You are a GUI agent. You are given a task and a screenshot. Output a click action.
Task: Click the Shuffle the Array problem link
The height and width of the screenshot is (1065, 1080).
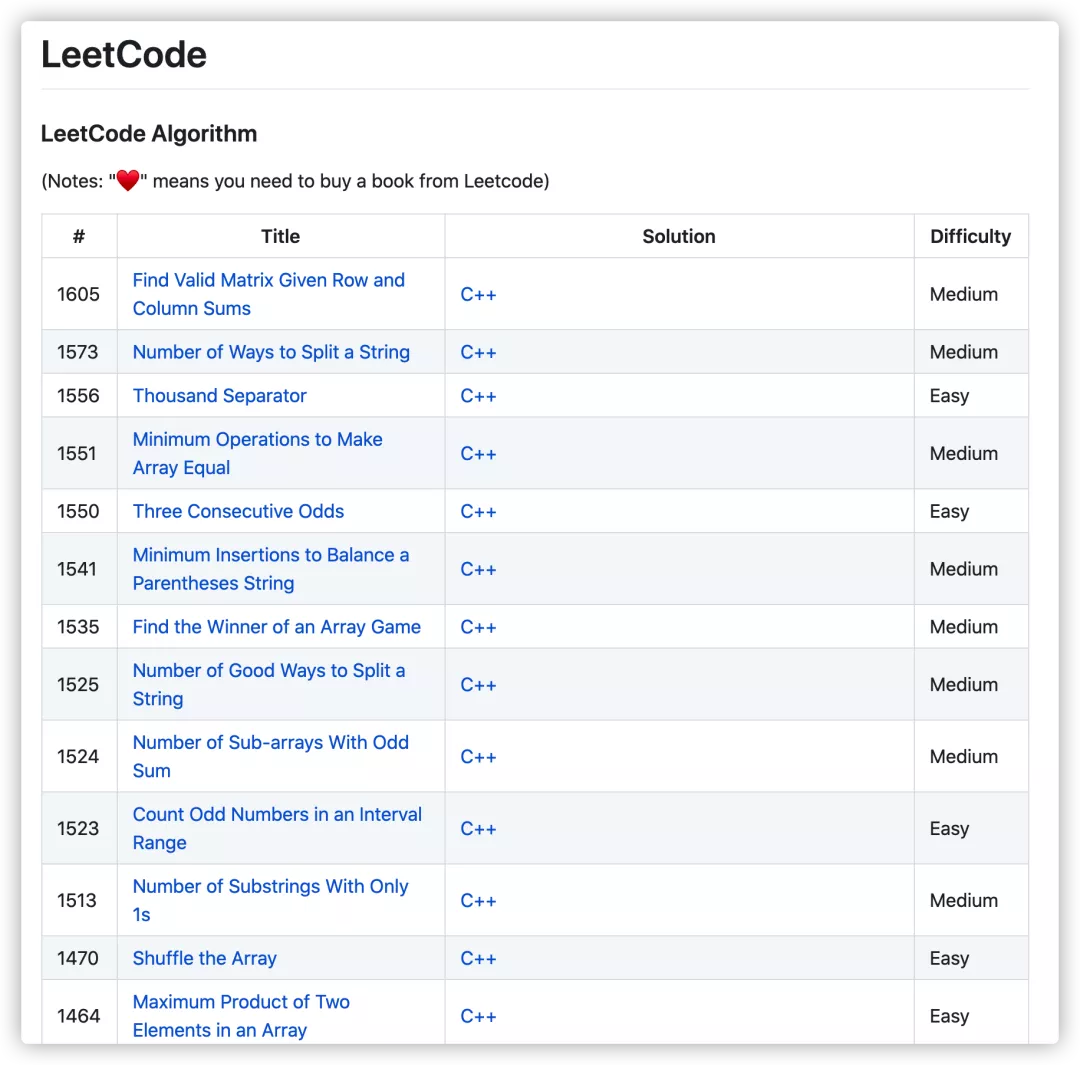tap(204, 958)
